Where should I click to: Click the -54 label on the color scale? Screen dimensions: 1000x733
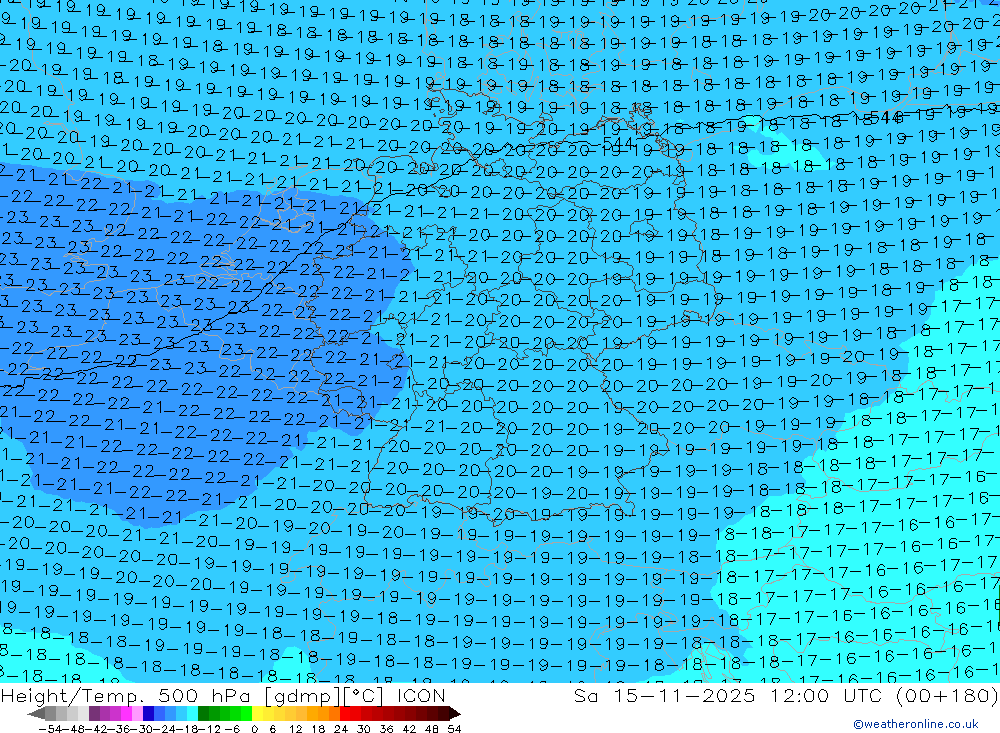[50, 729]
